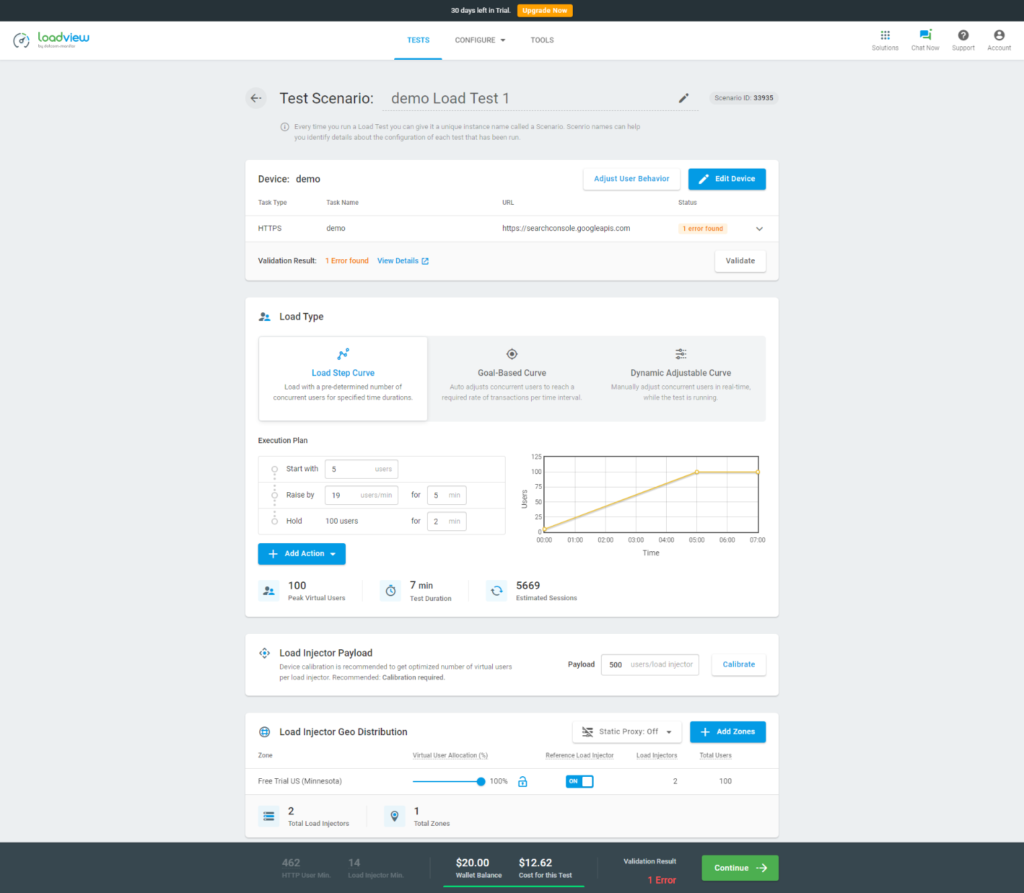
Task: Open Chat Now icon
Action: [x=925, y=35]
